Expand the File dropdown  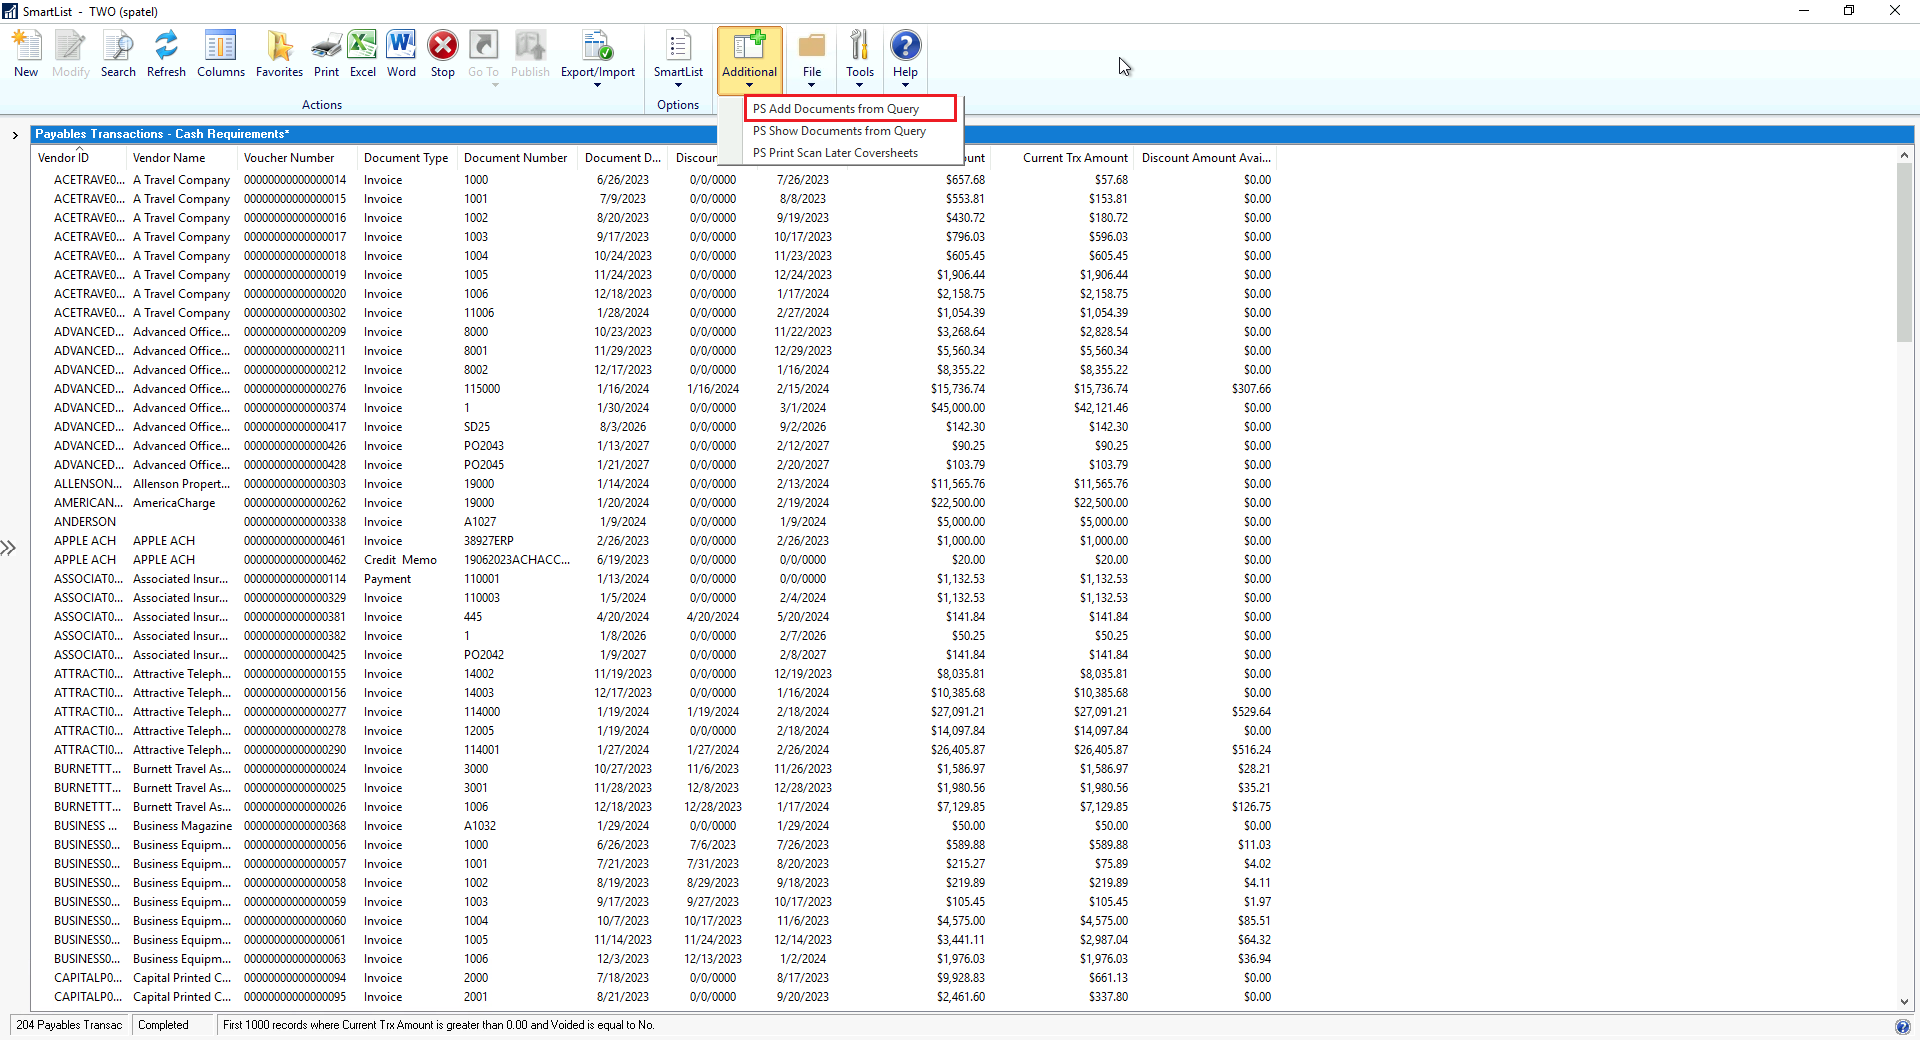(811, 60)
